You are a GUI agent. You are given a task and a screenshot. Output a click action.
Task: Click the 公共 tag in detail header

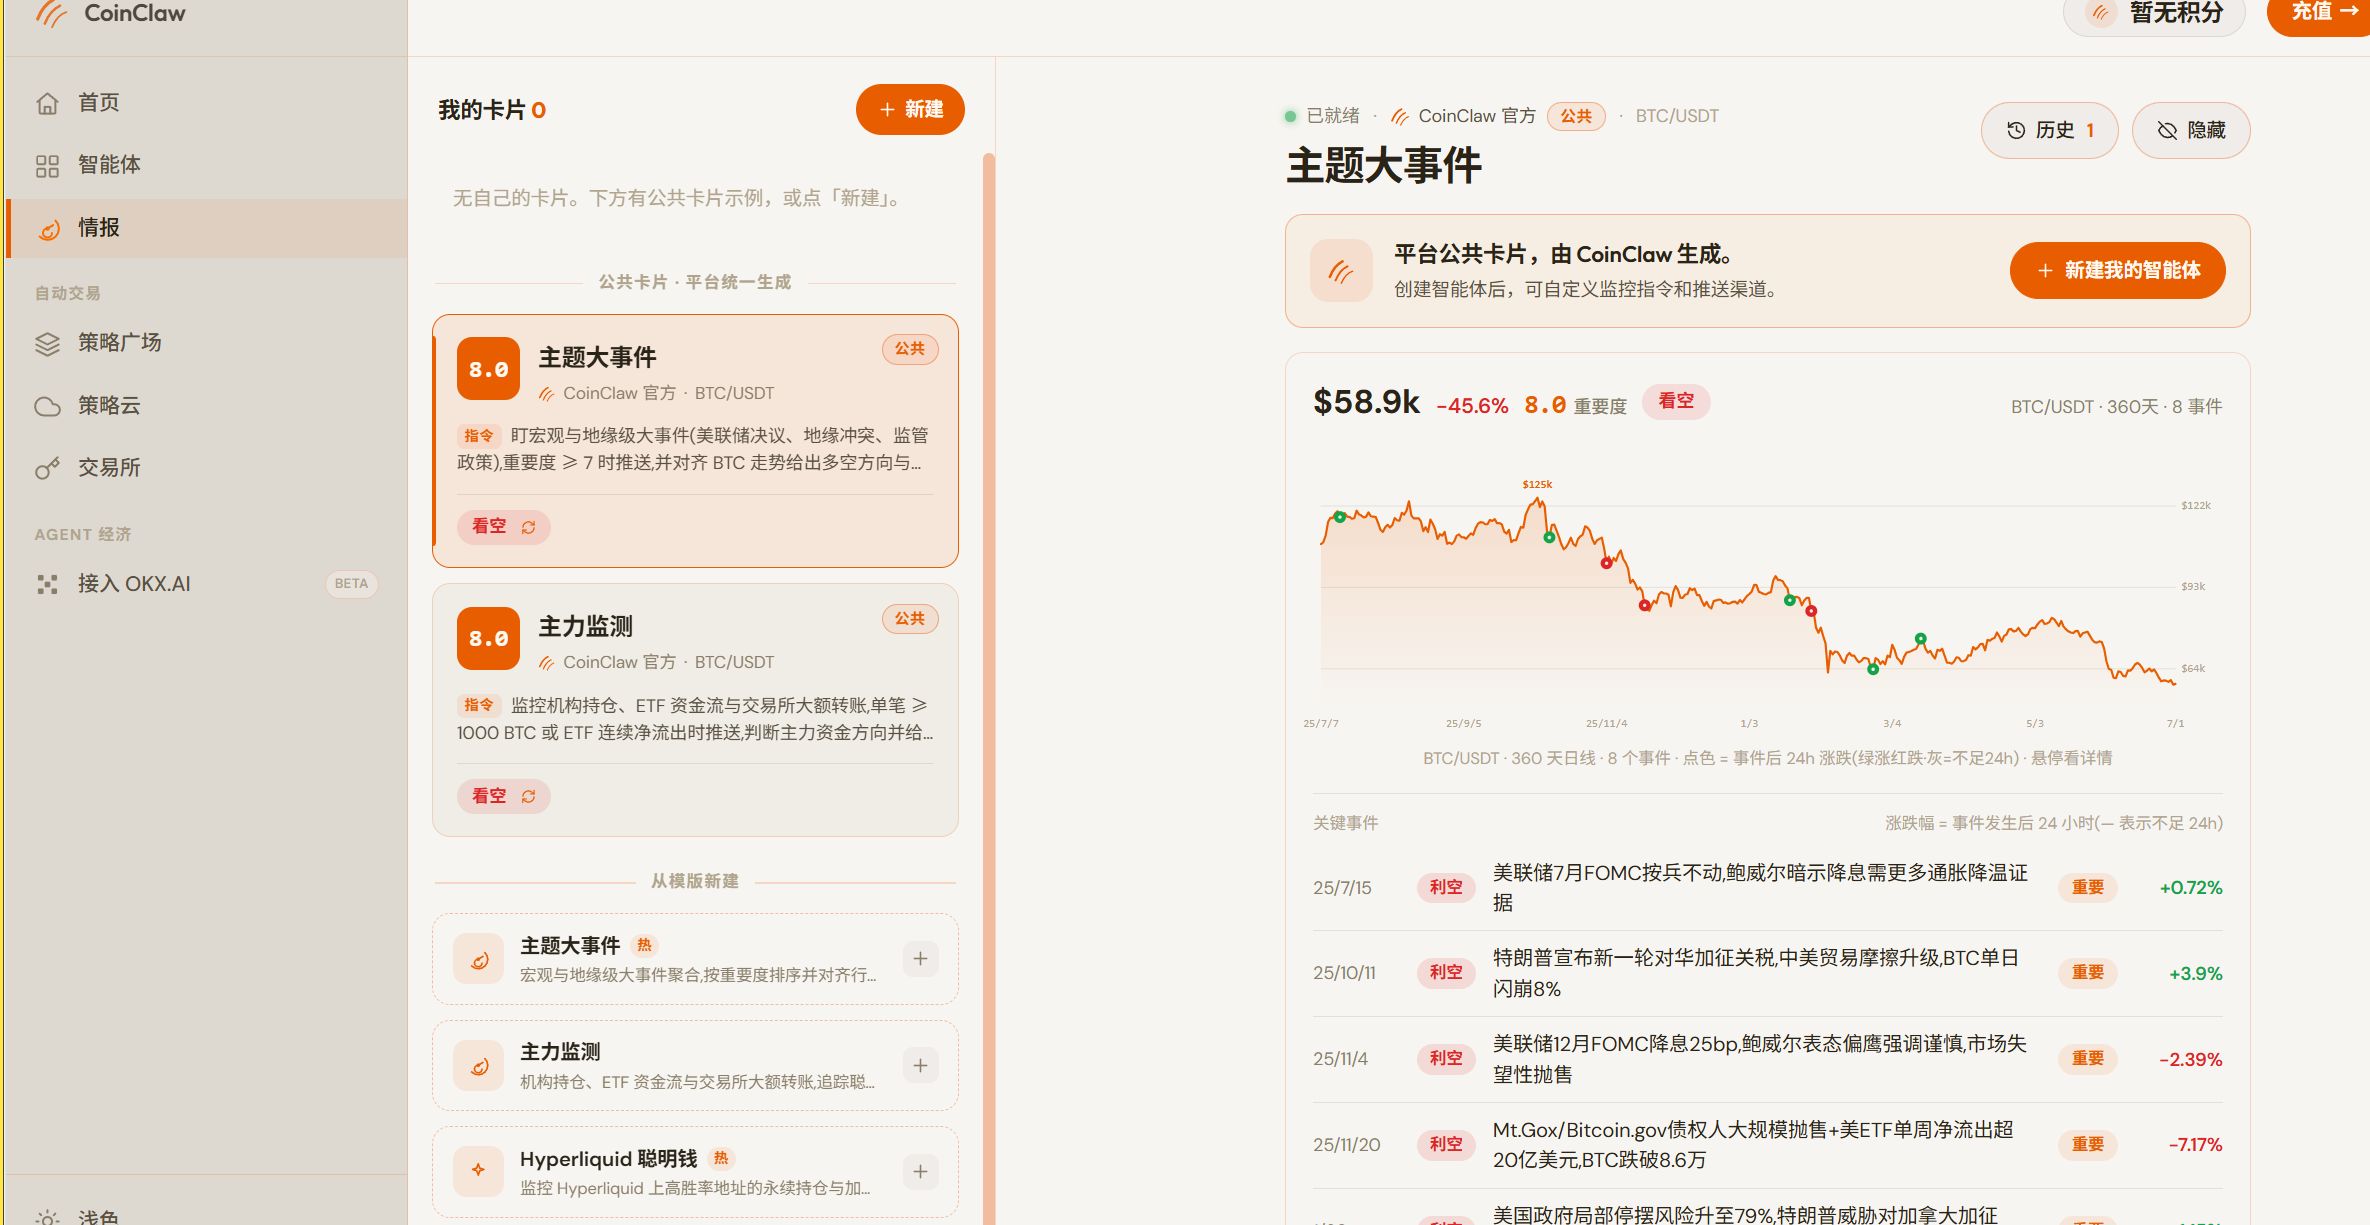tap(1576, 116)
